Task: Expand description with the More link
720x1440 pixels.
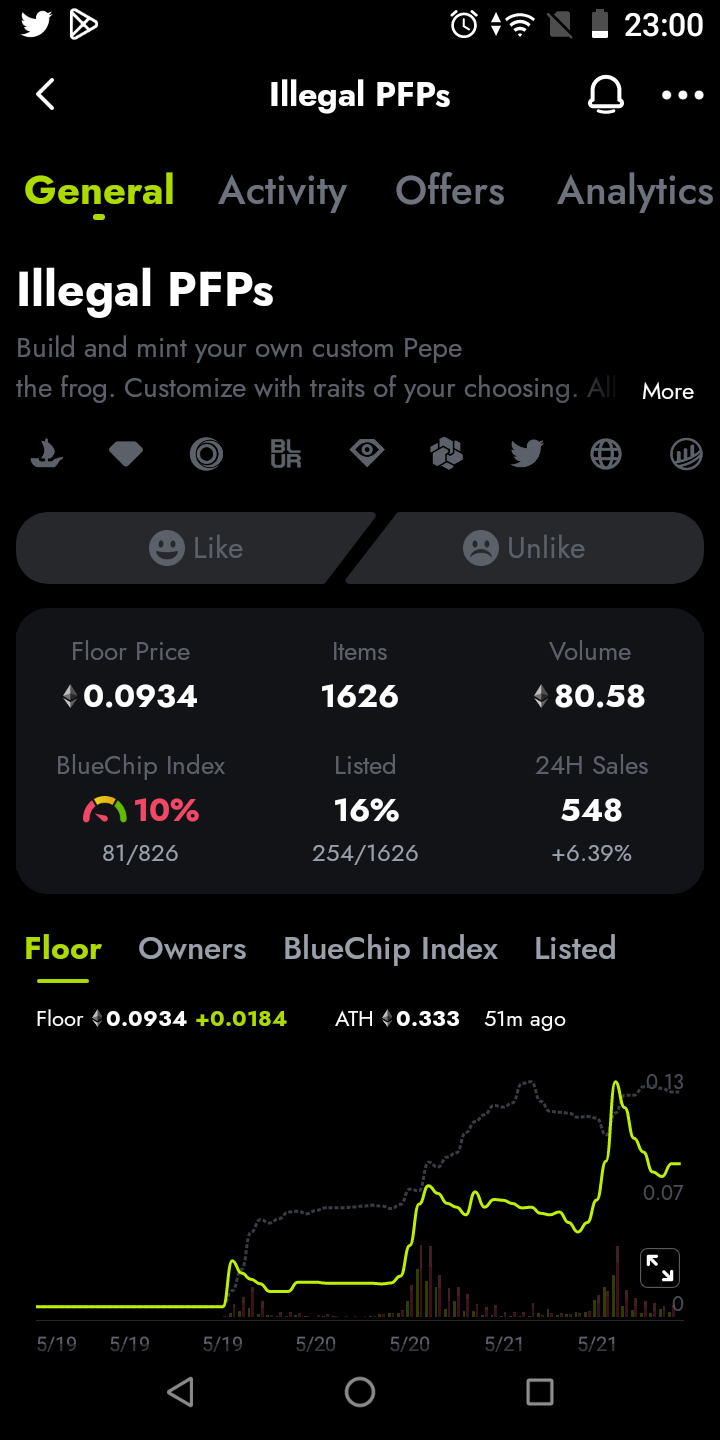Action: (668, 391)
